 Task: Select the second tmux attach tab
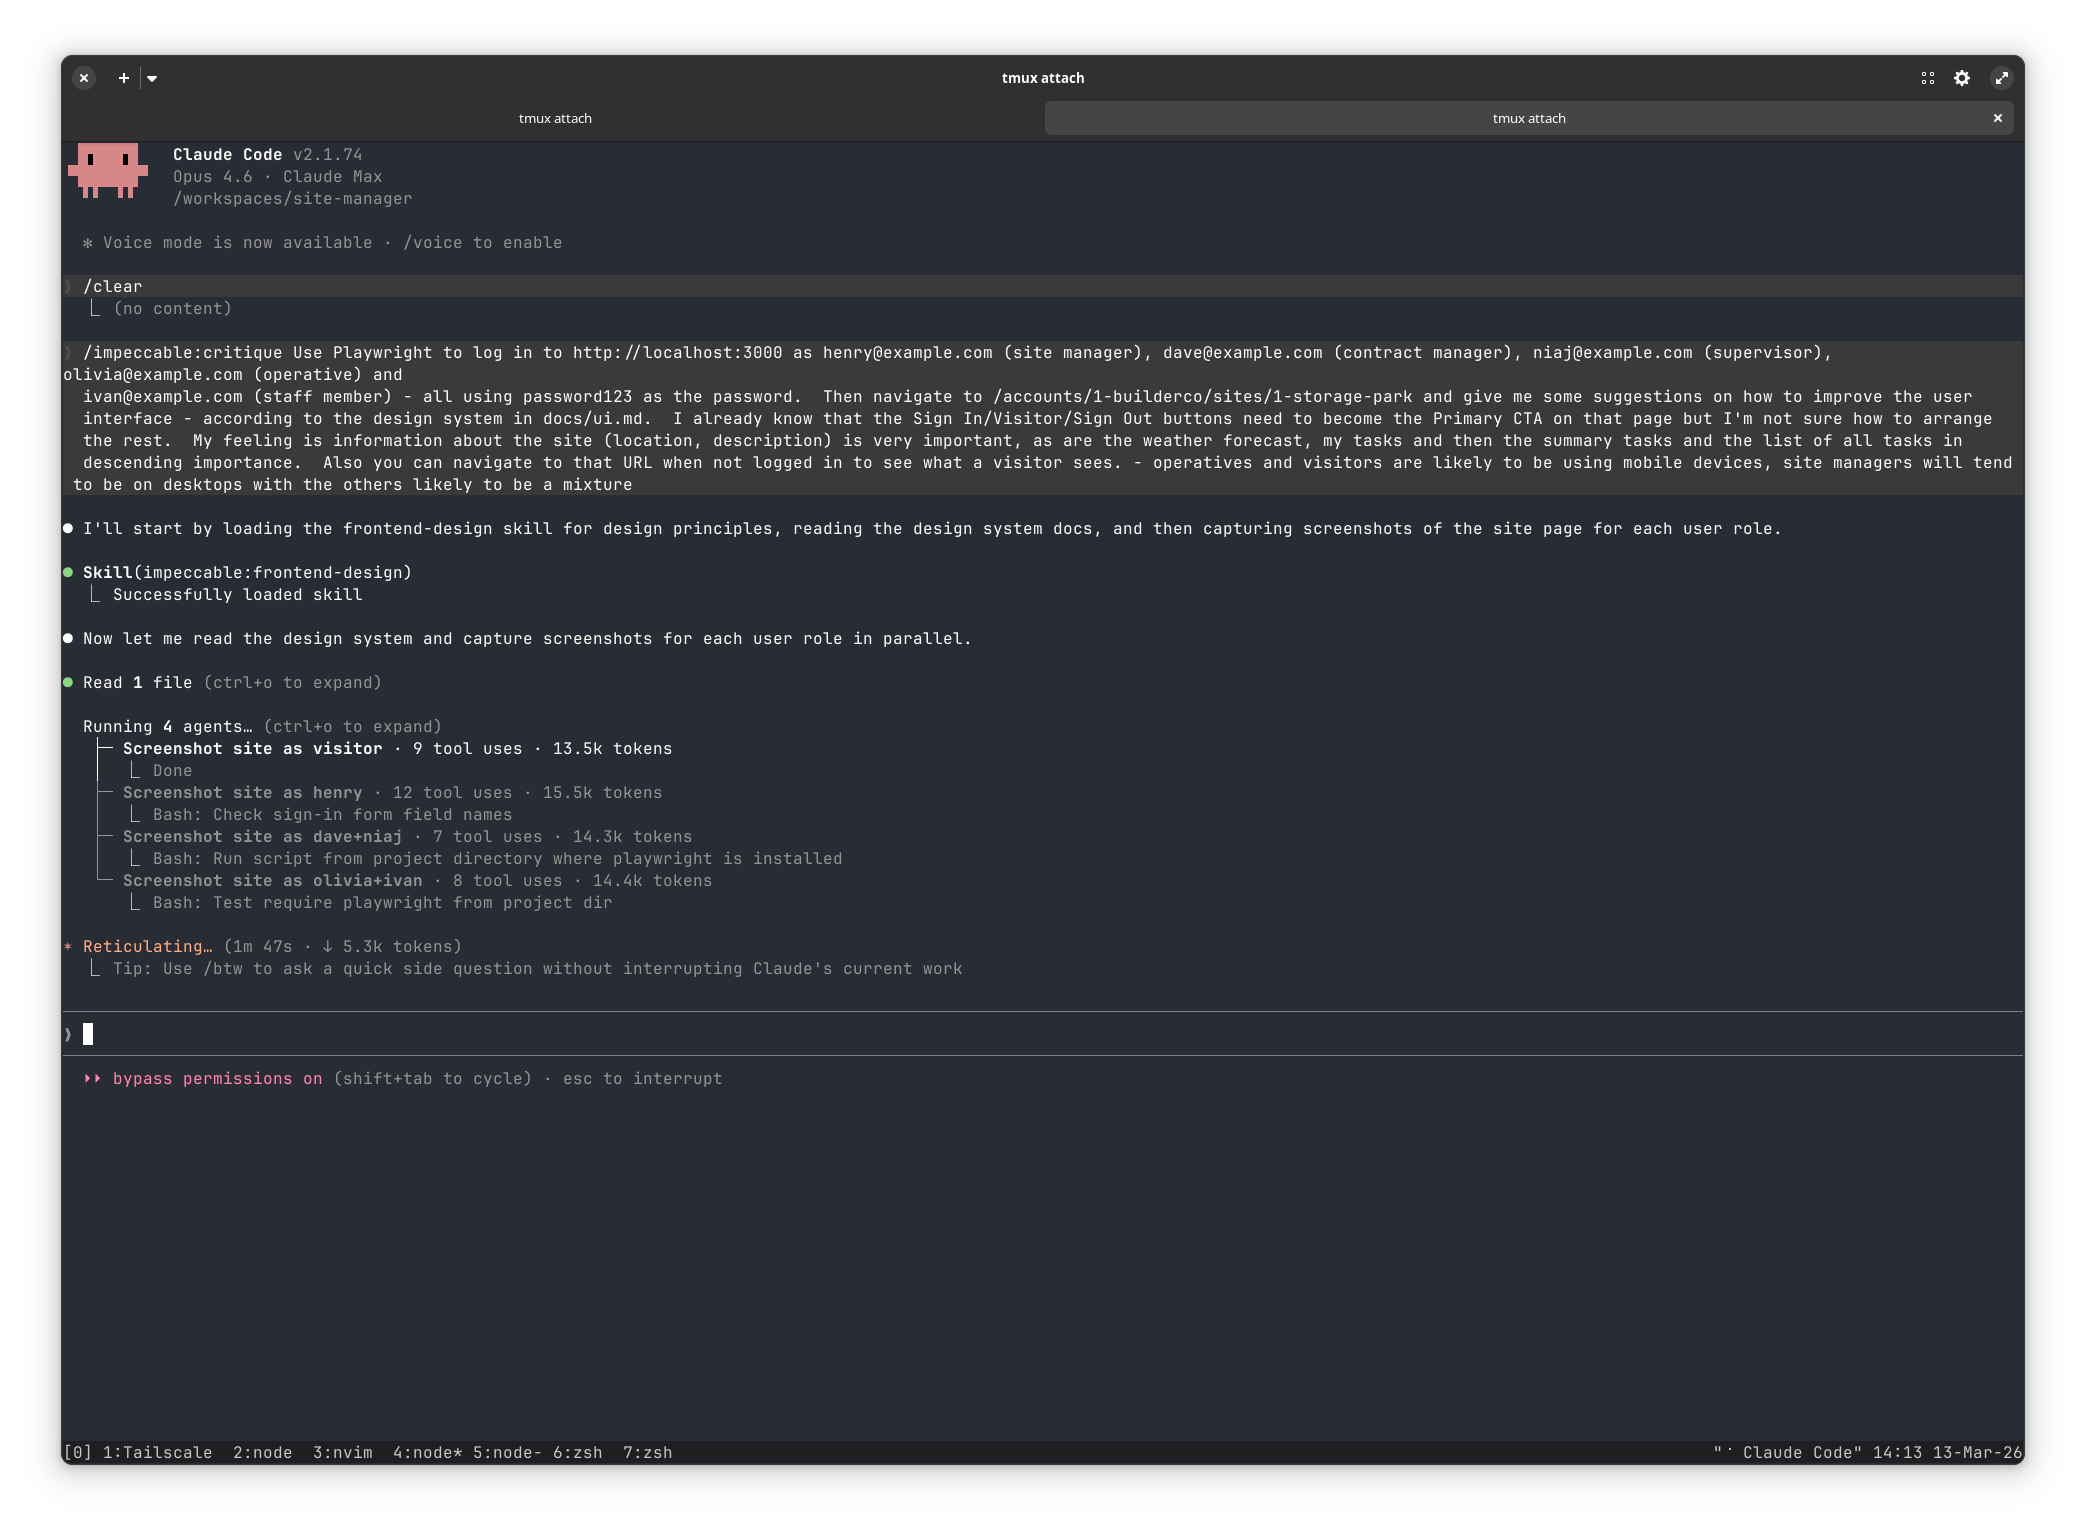click(1528, 118)
